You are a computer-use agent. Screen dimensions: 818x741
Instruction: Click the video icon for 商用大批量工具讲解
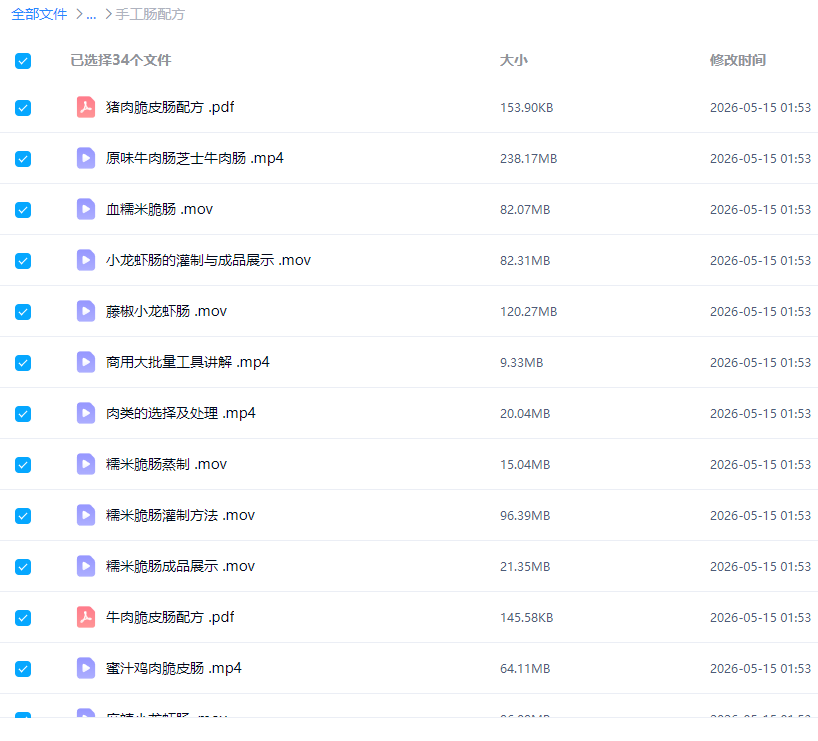pos(86,362)
